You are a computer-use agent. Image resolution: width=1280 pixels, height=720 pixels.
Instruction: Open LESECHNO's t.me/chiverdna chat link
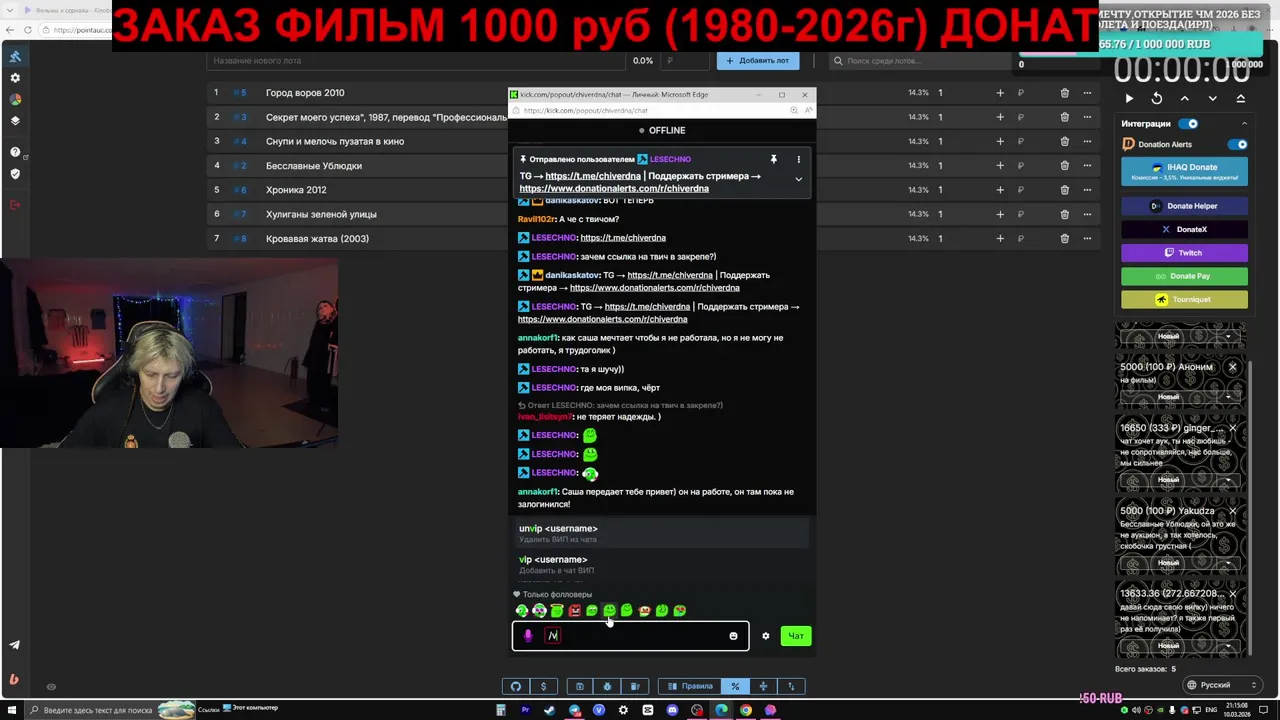click(623, 238)
